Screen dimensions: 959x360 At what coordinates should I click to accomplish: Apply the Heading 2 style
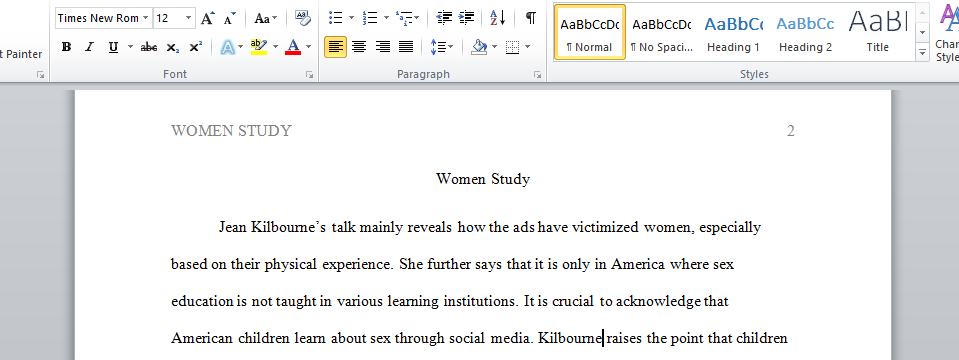click(x=805, y=32)
